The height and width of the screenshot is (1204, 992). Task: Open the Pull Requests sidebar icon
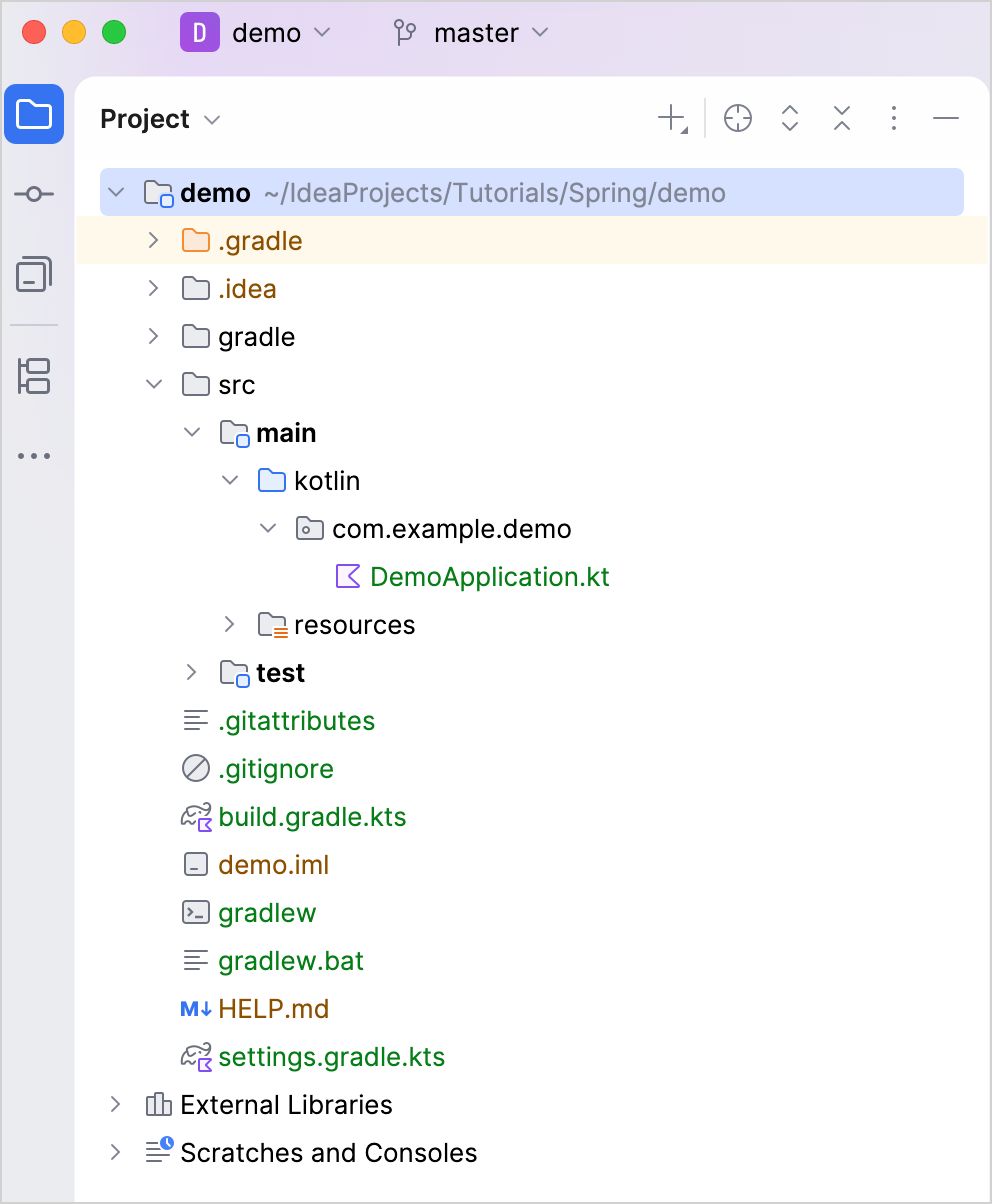coord(34,273)
